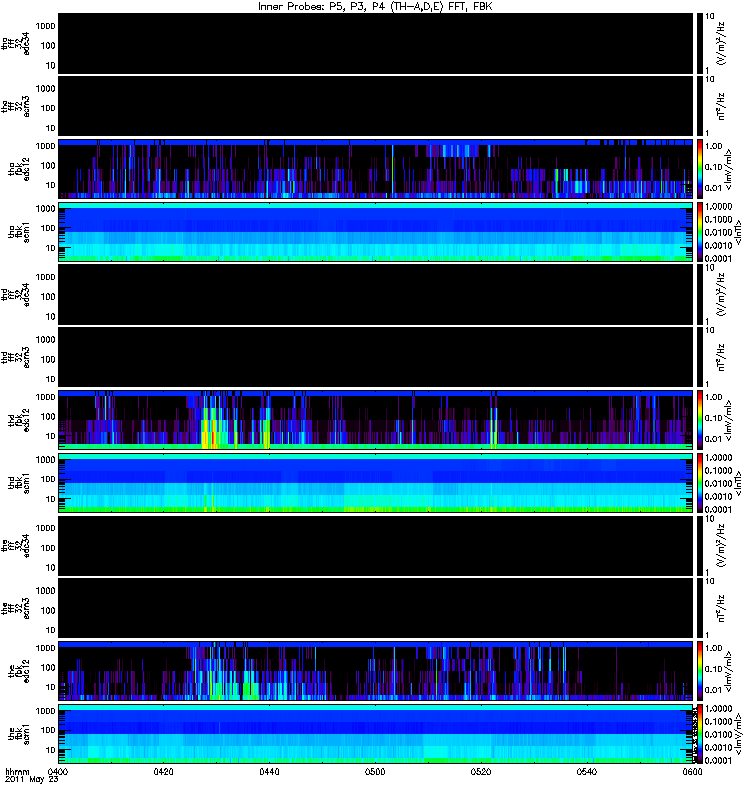This screenshot has height=800, width=750.
Task: Click inside the empty the fff scm3 spectrogram
Action: [375, 609]
